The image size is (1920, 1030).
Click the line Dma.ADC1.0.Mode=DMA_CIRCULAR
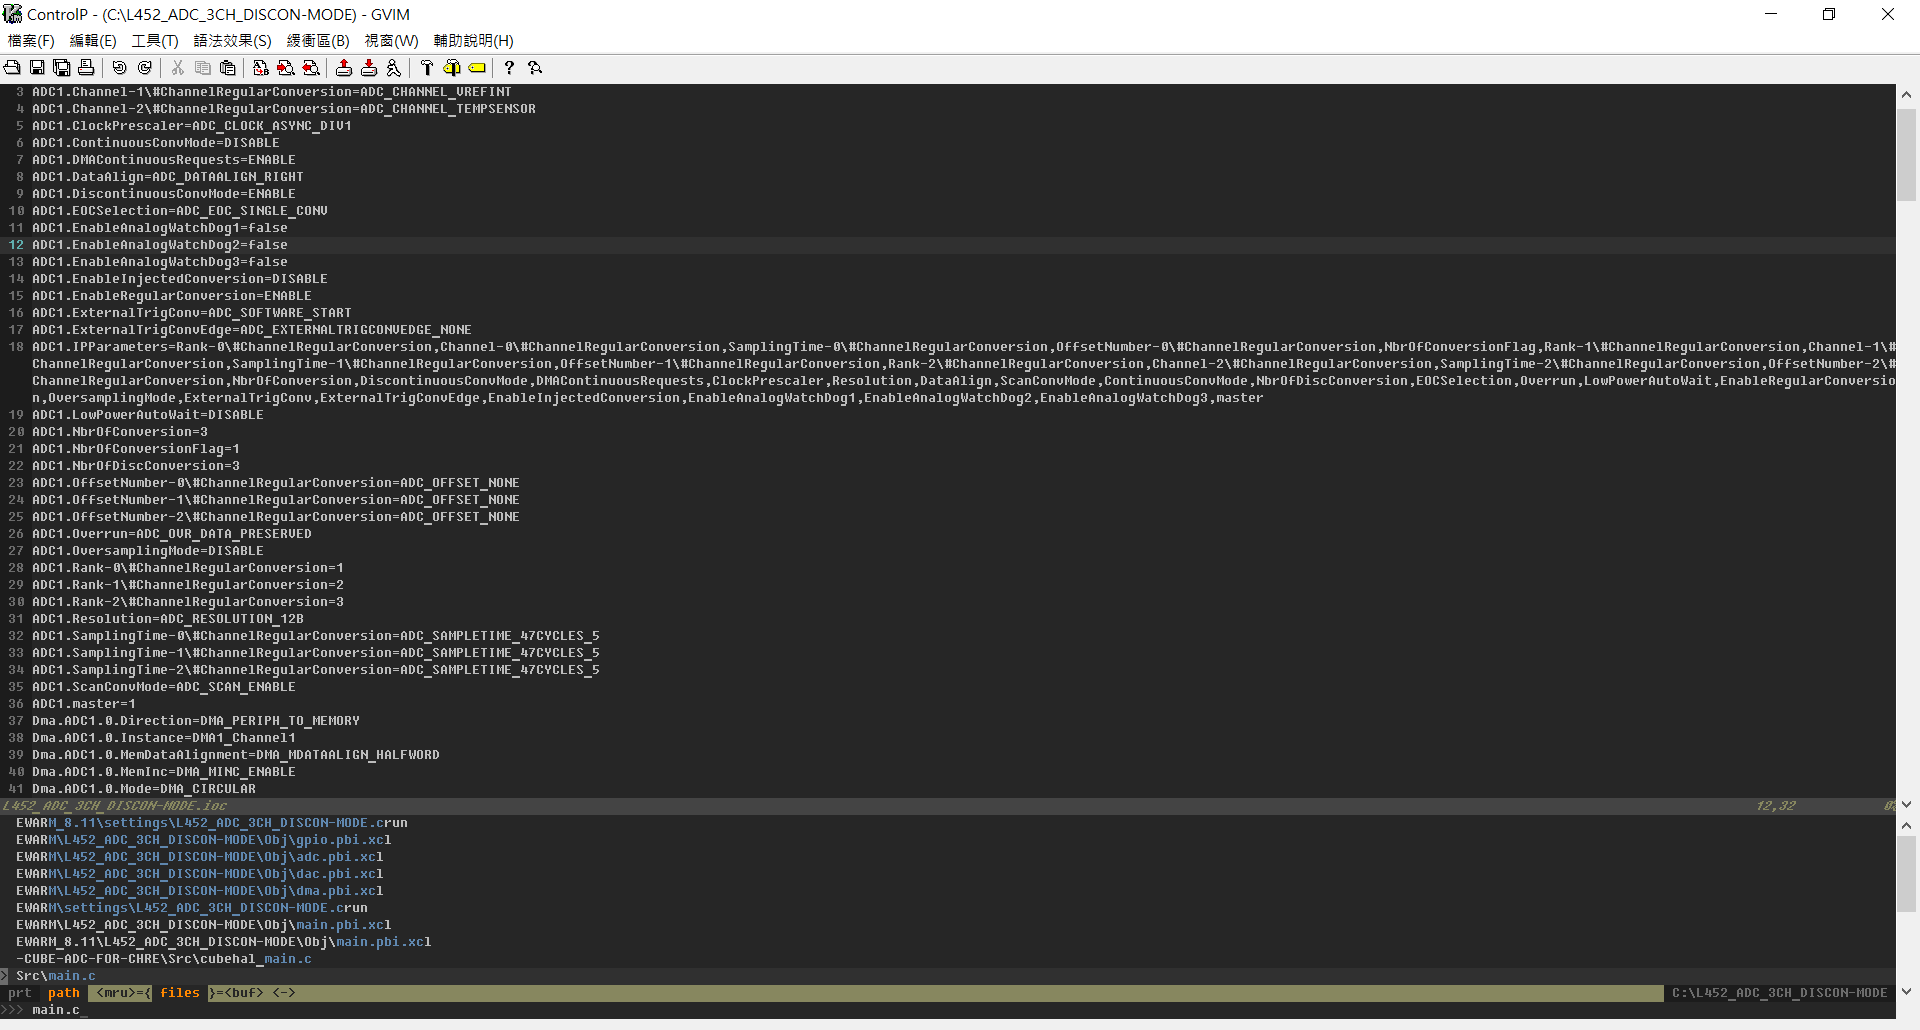(144, 789)
